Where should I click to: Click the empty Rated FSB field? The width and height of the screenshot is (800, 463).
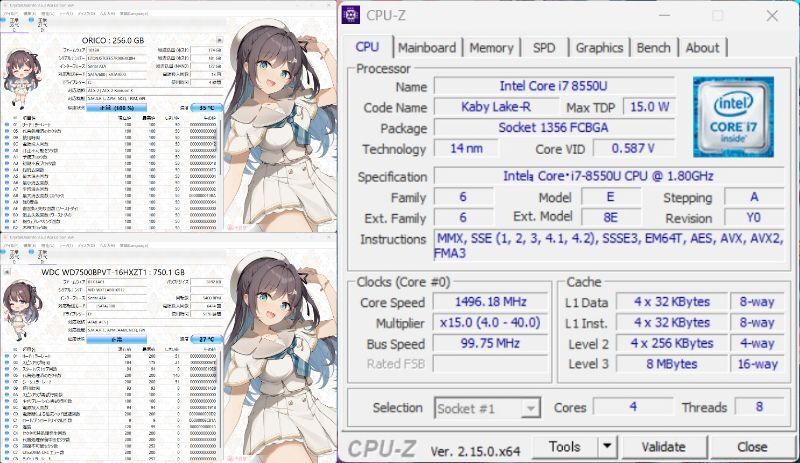point(491,364)
